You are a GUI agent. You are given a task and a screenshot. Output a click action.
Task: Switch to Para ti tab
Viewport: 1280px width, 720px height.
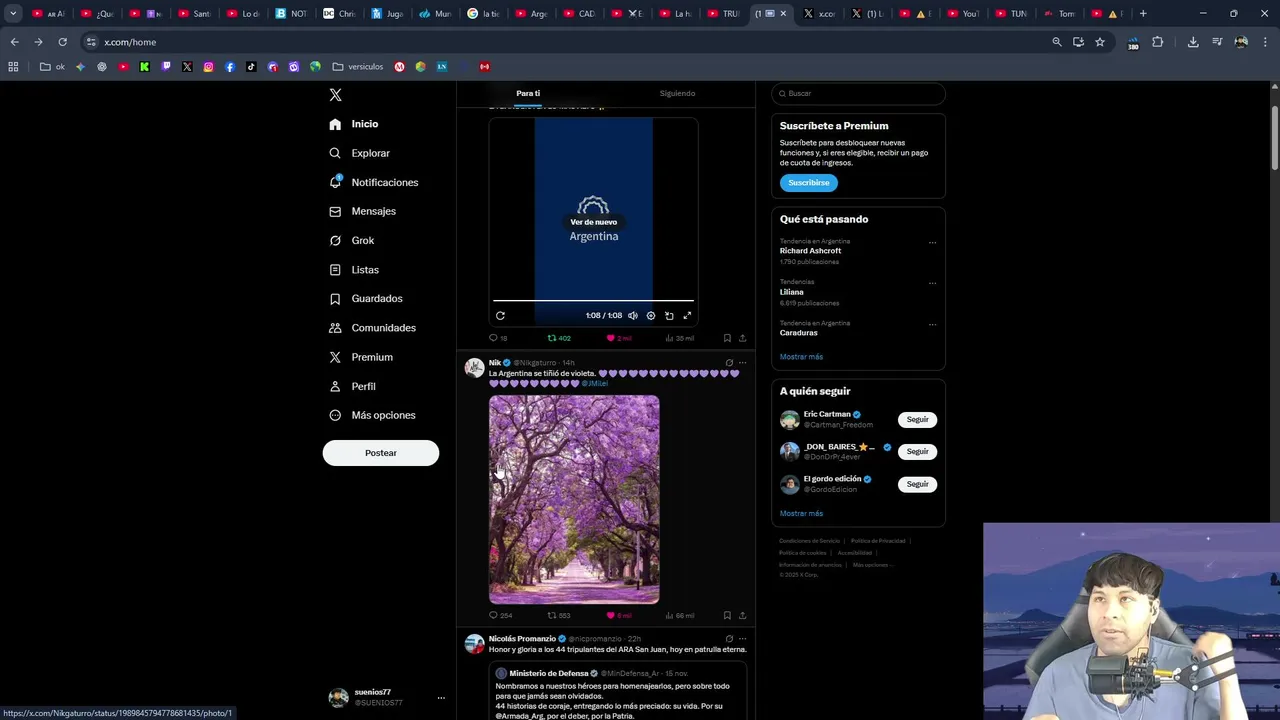528,93
